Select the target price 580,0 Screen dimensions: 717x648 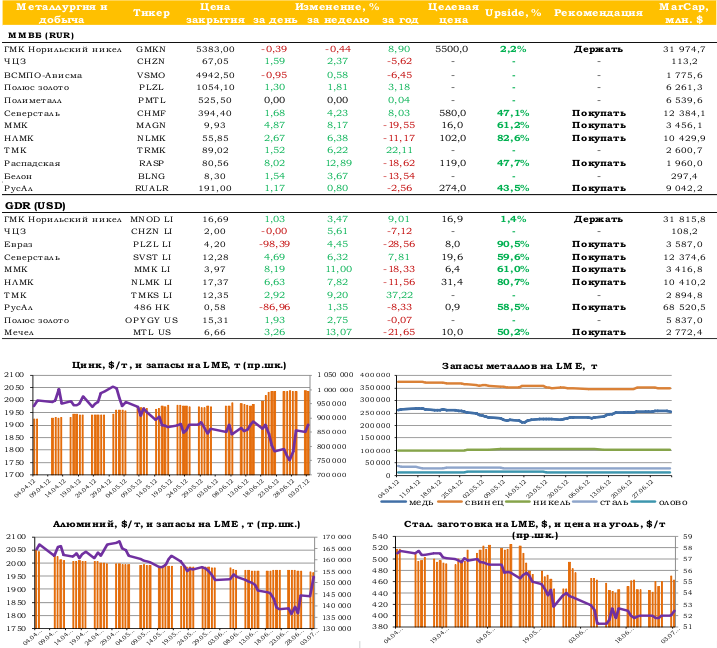pos(453,113)
